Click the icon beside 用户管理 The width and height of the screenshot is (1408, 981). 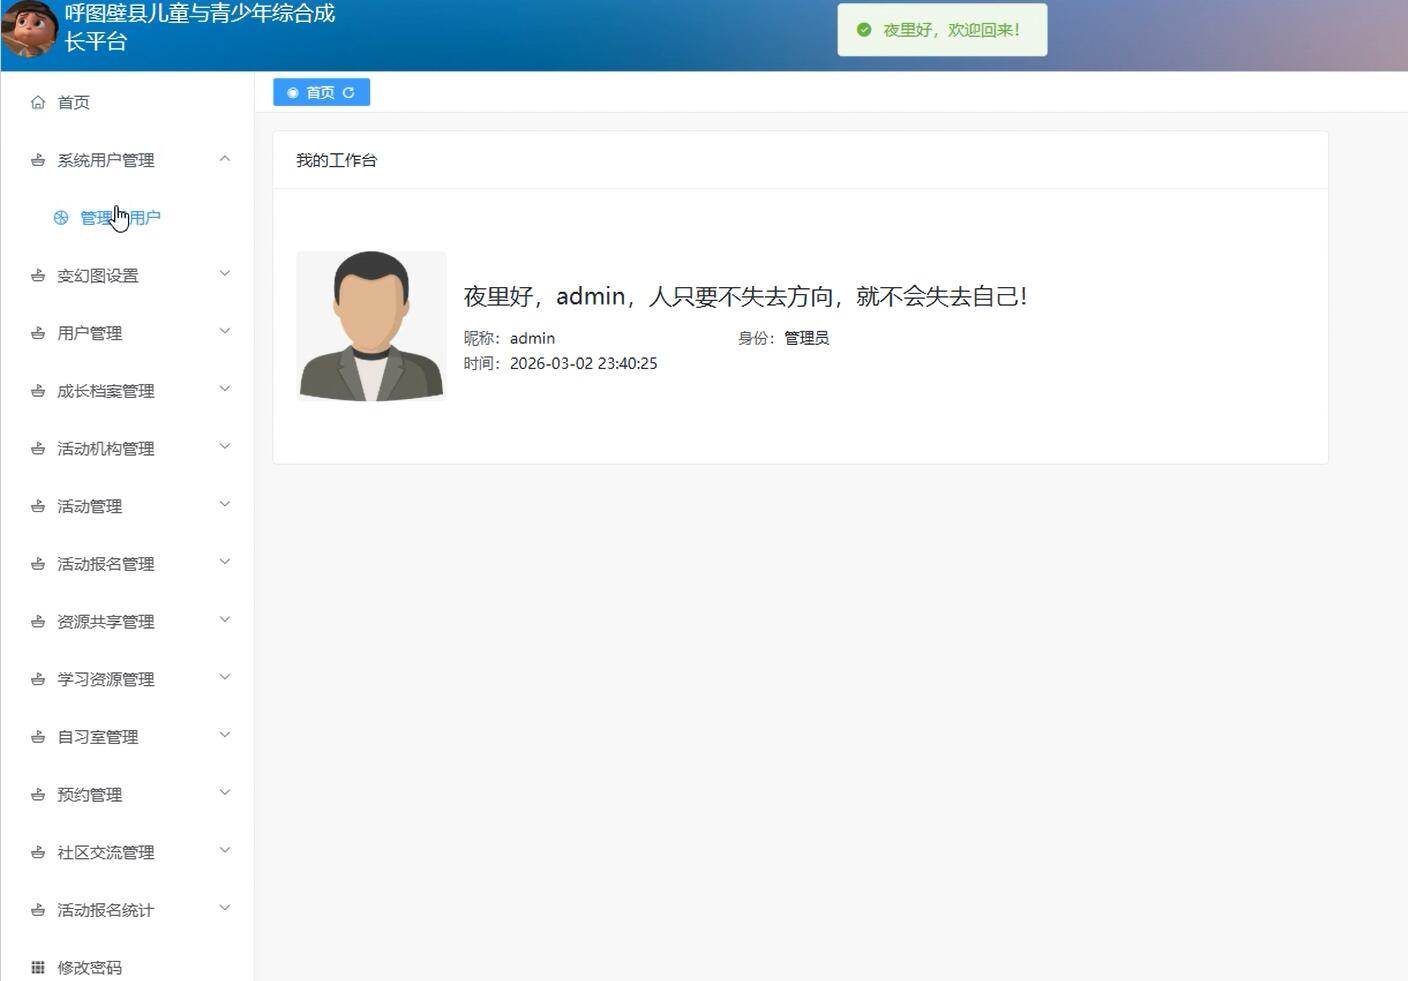point(38,333)
